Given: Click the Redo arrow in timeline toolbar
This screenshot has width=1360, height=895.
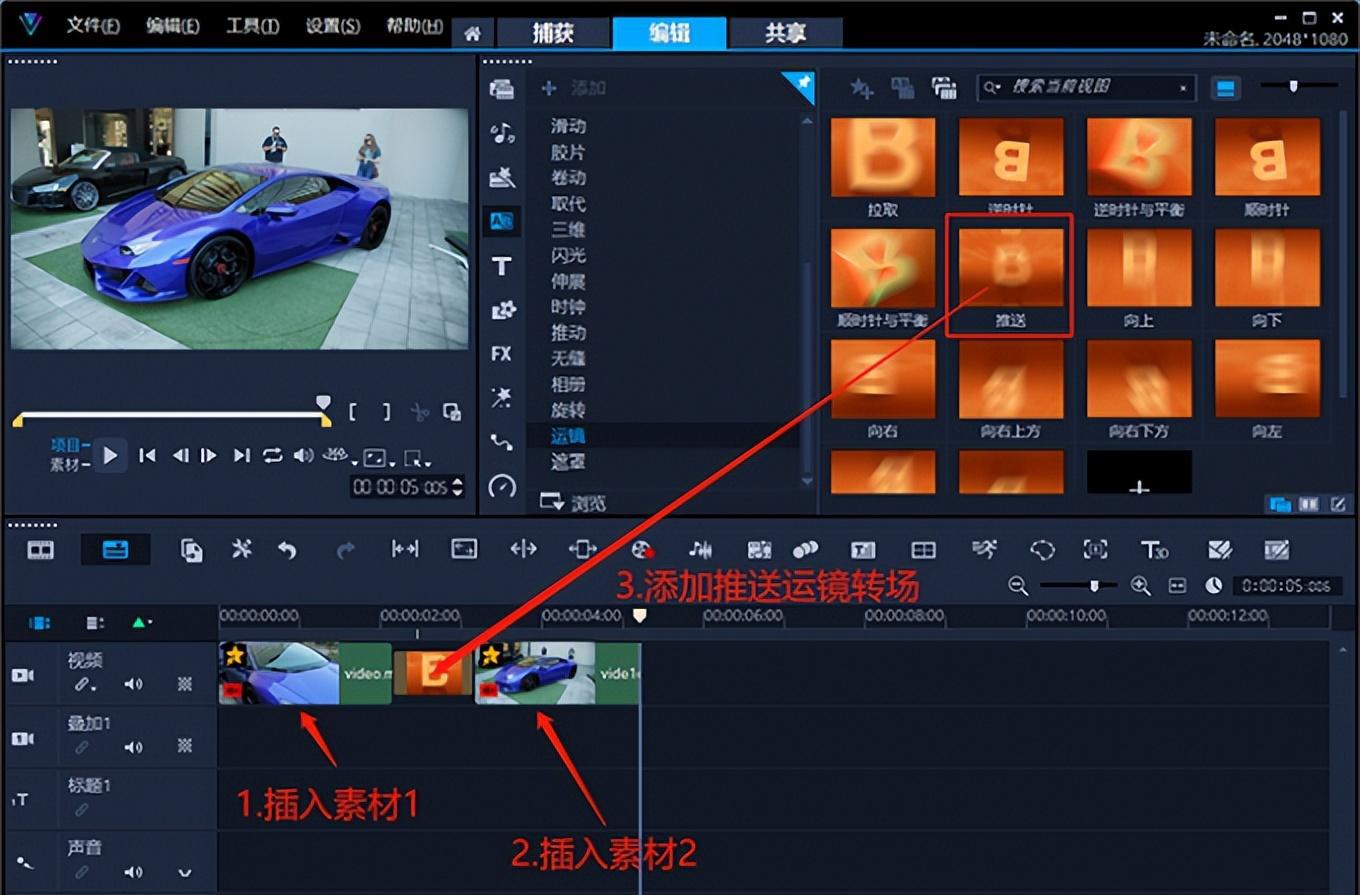Looking at the screenshot, I should coord(346,550).
